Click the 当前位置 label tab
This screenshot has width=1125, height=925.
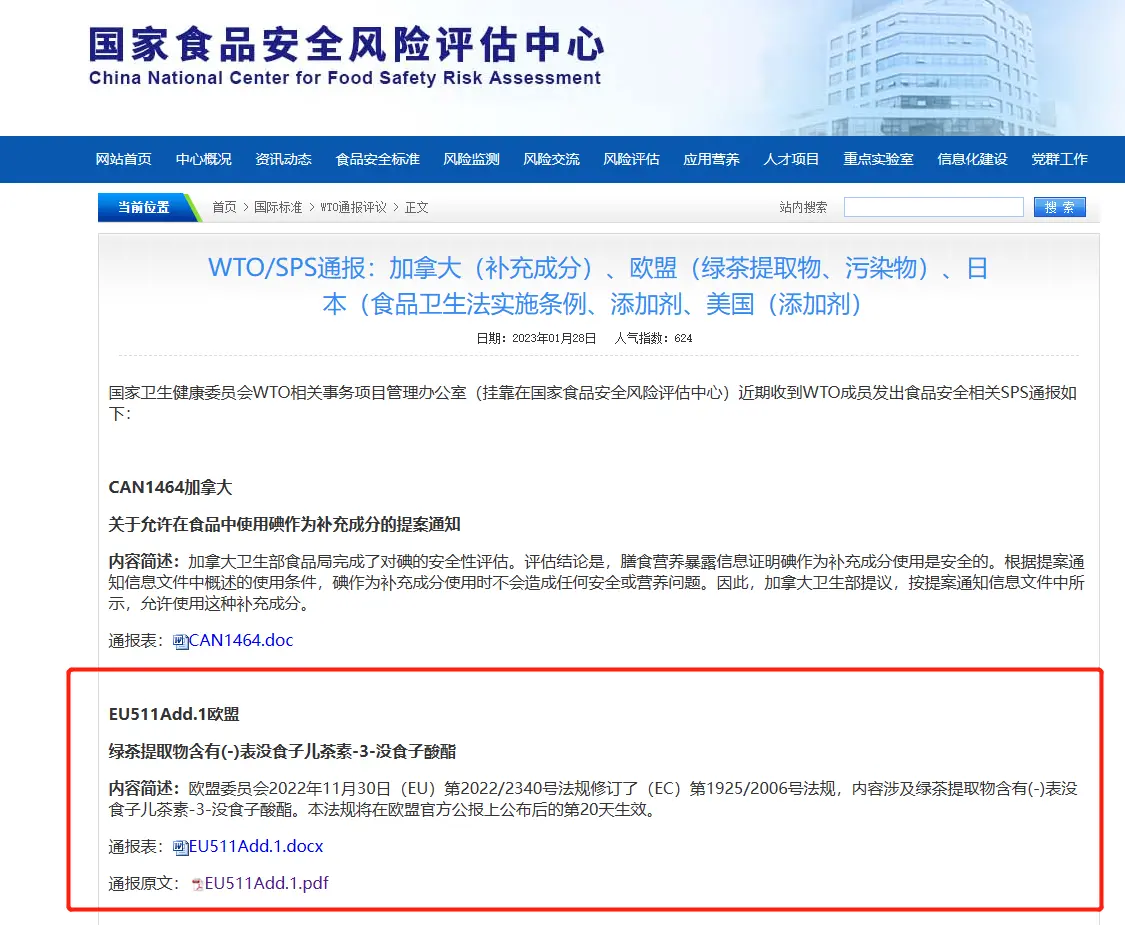click(x=143, y=207)
